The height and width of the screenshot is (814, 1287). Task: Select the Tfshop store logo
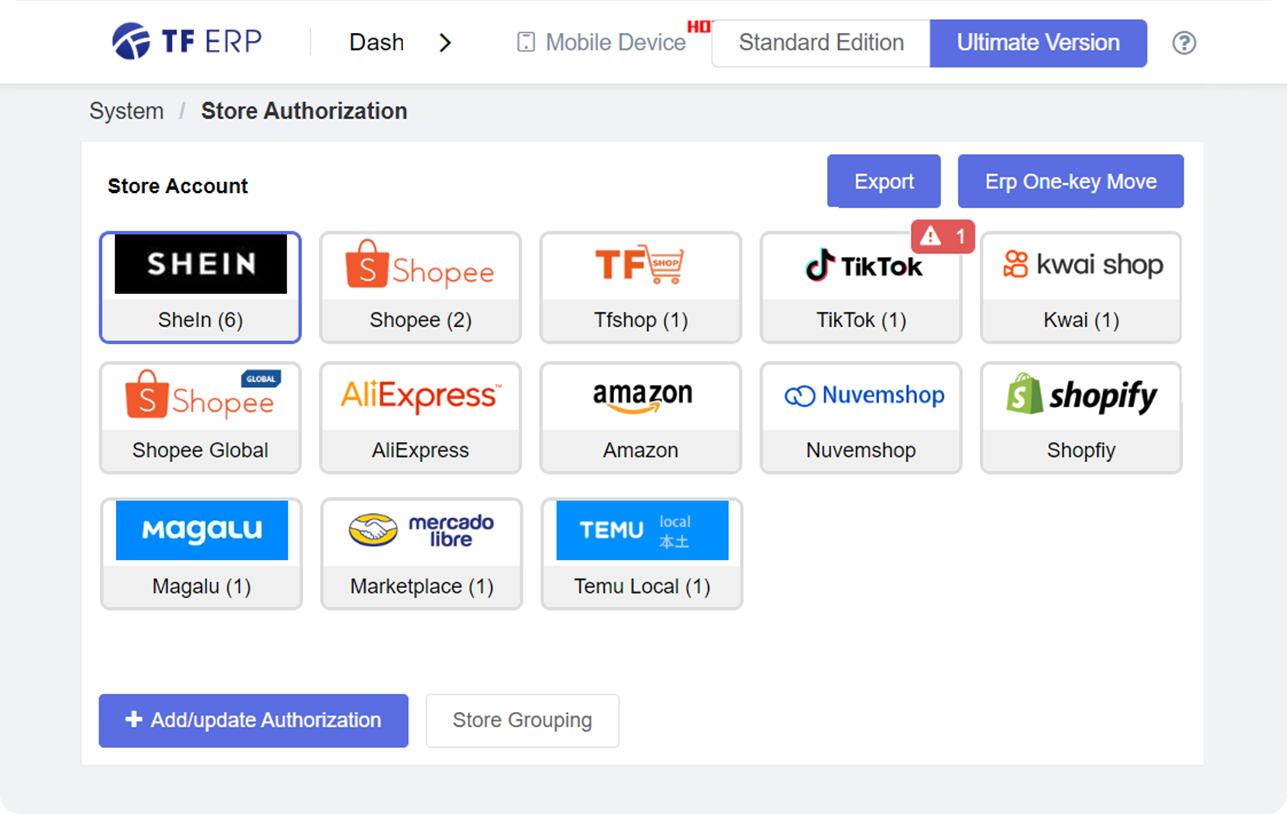point(640,265)
